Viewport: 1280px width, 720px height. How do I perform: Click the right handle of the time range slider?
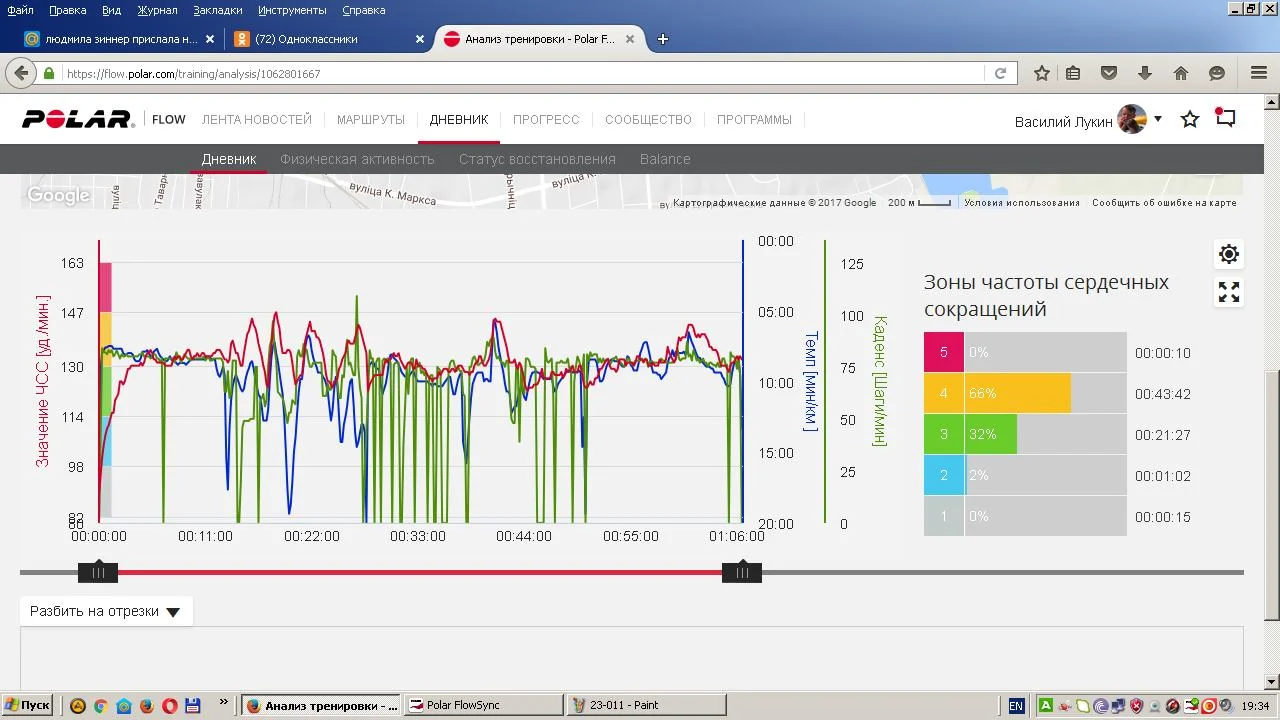coord(742,572)
